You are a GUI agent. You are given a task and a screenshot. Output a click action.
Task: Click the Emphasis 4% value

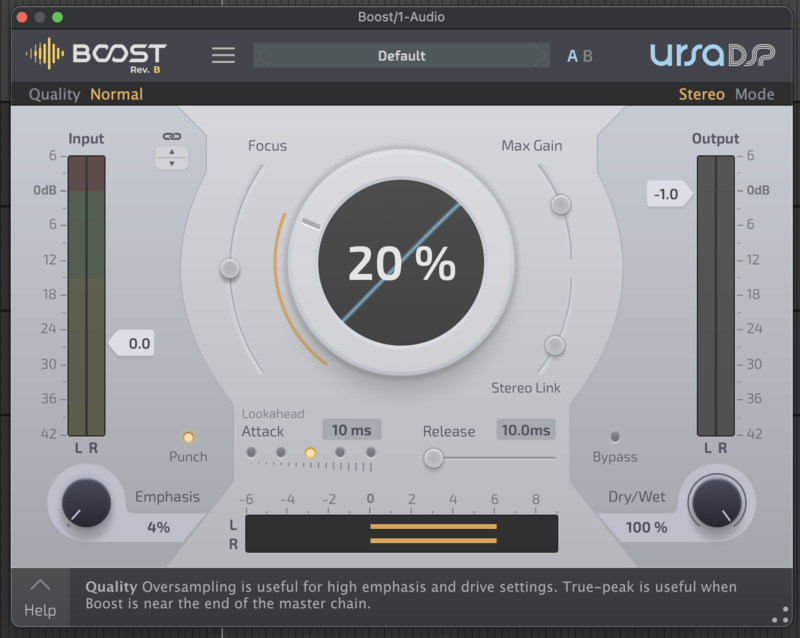click(159, 527)
